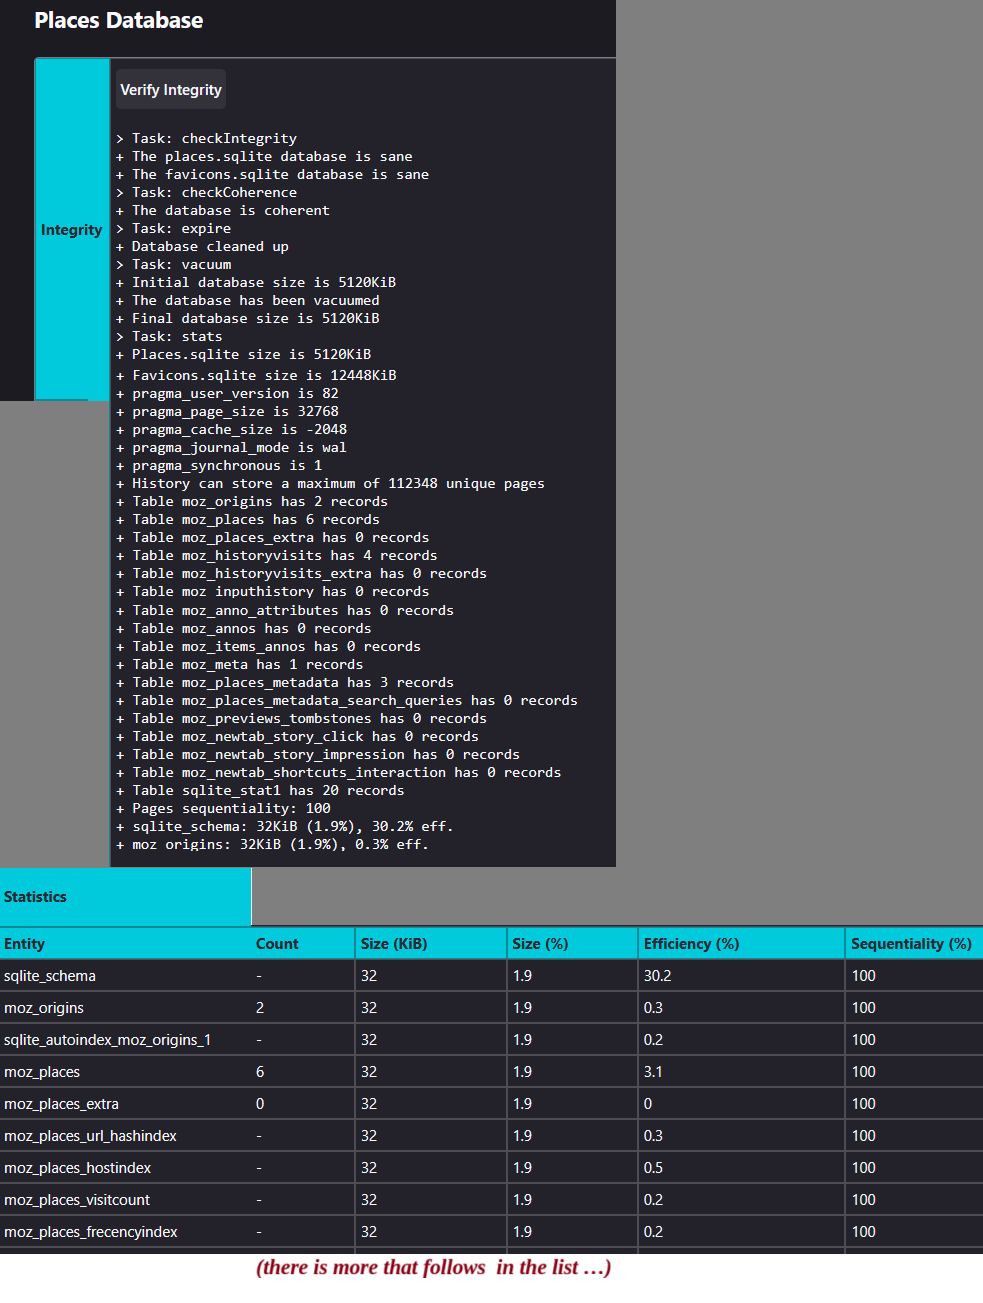983x1303 pixels.
Task: Select the moz_origins entity cell
Action: click(44, 1008)
